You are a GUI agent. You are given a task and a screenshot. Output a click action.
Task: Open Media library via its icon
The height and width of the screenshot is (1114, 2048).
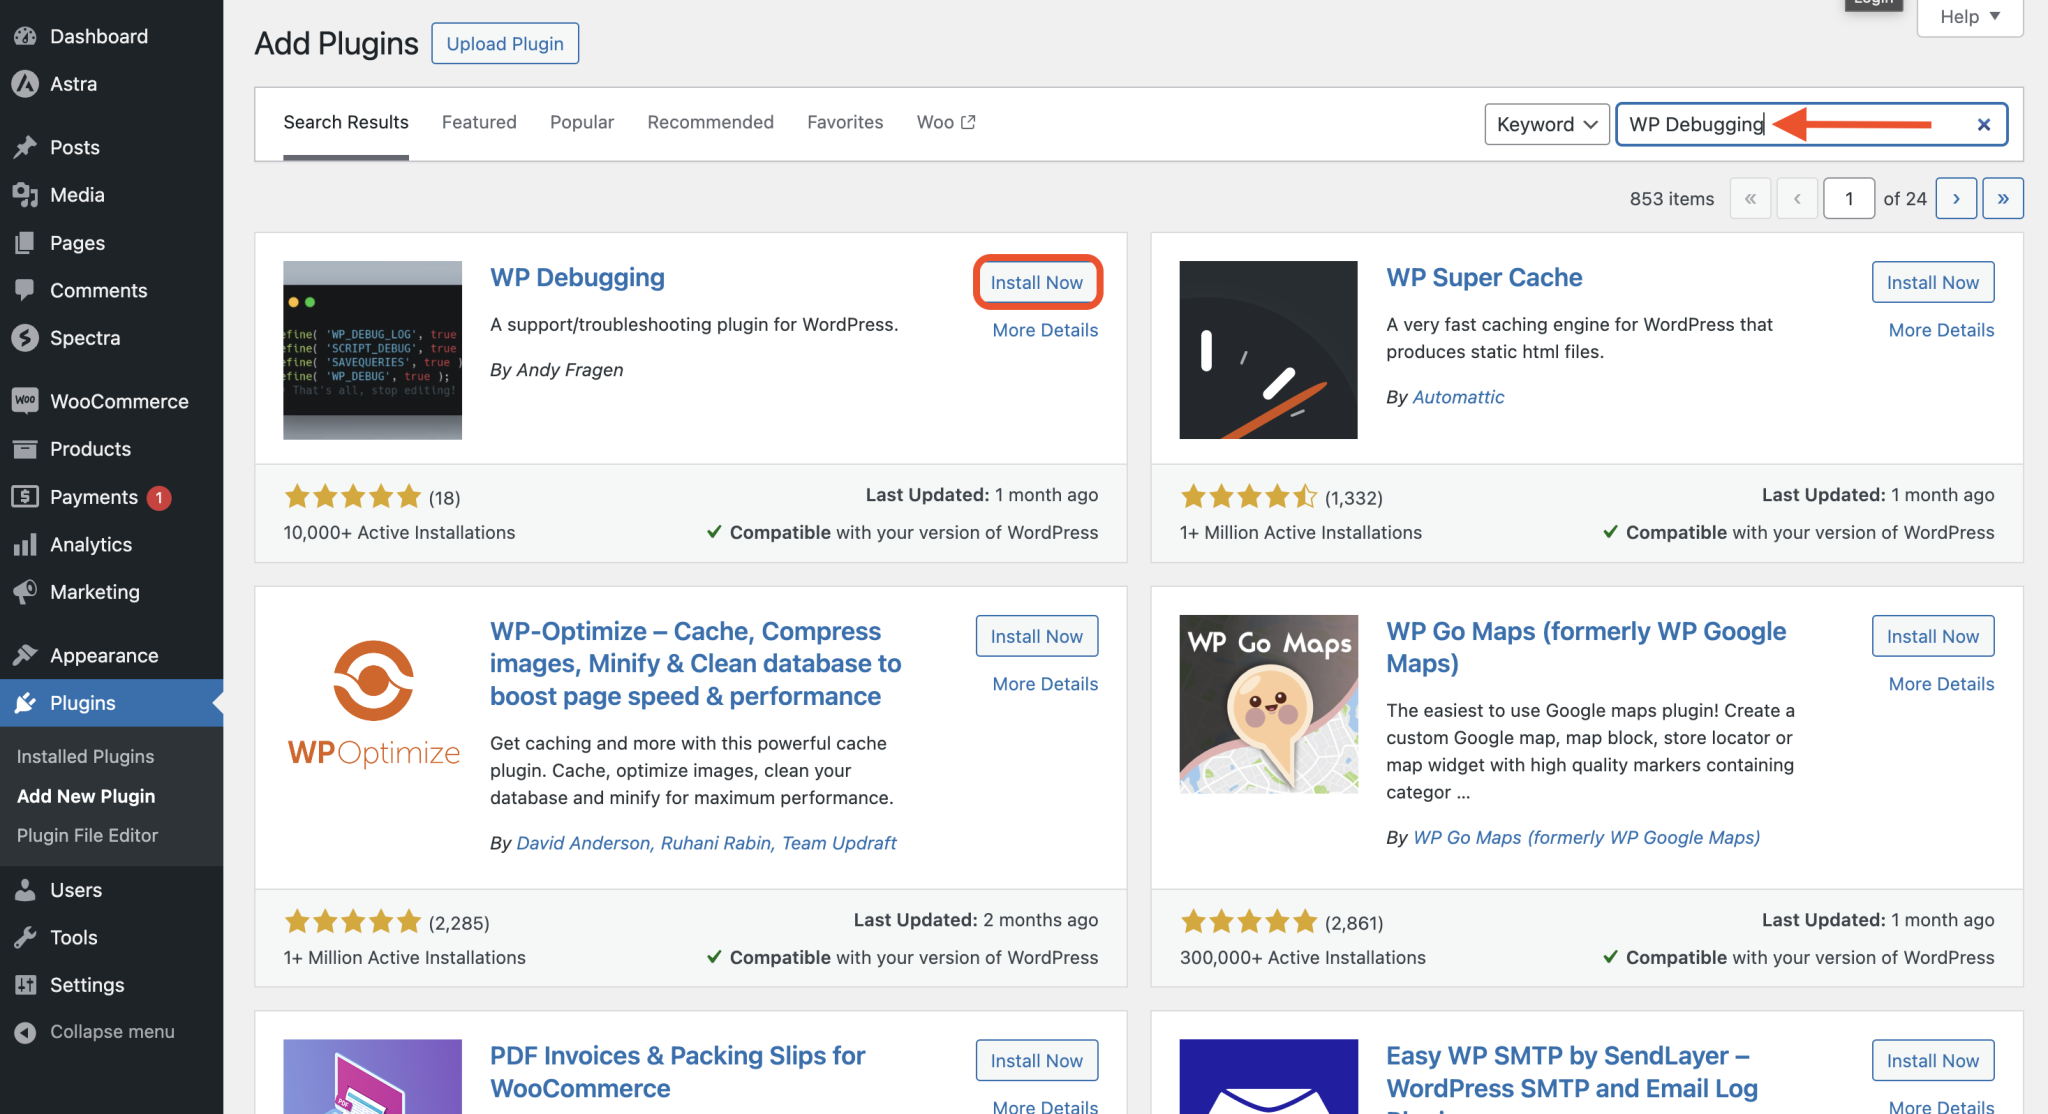[x=25, y=195]
